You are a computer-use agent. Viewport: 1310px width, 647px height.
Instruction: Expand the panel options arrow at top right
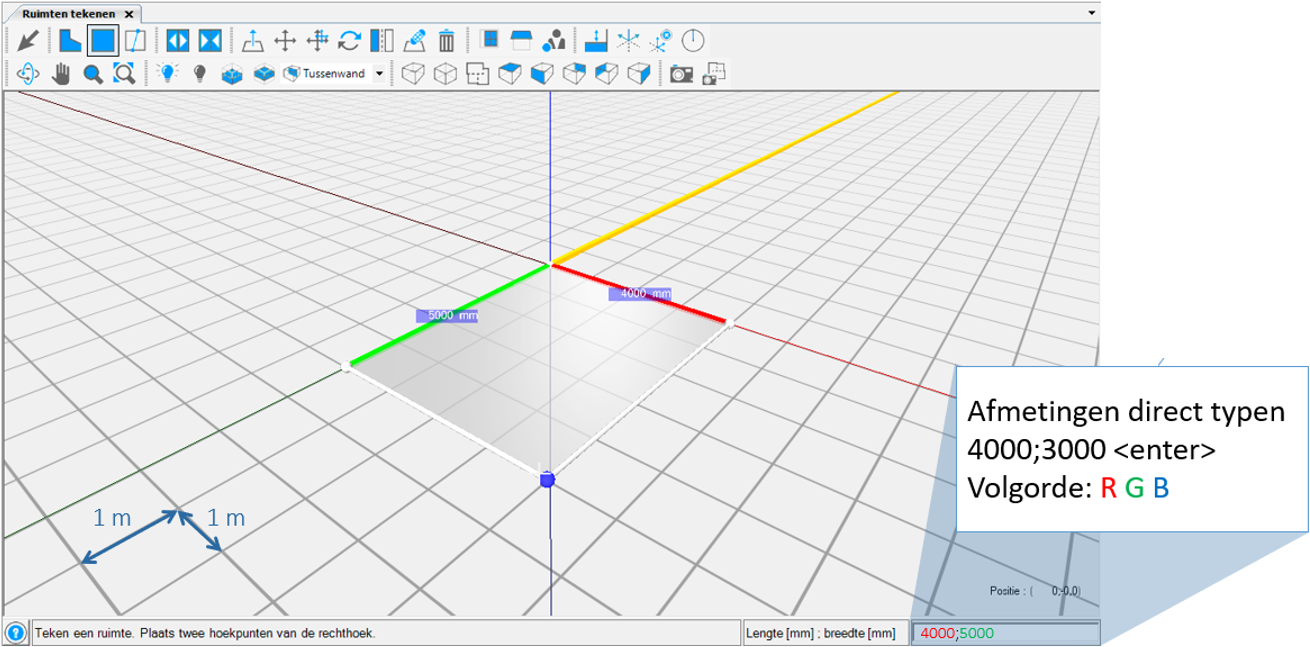click(x=1091, y=13)
